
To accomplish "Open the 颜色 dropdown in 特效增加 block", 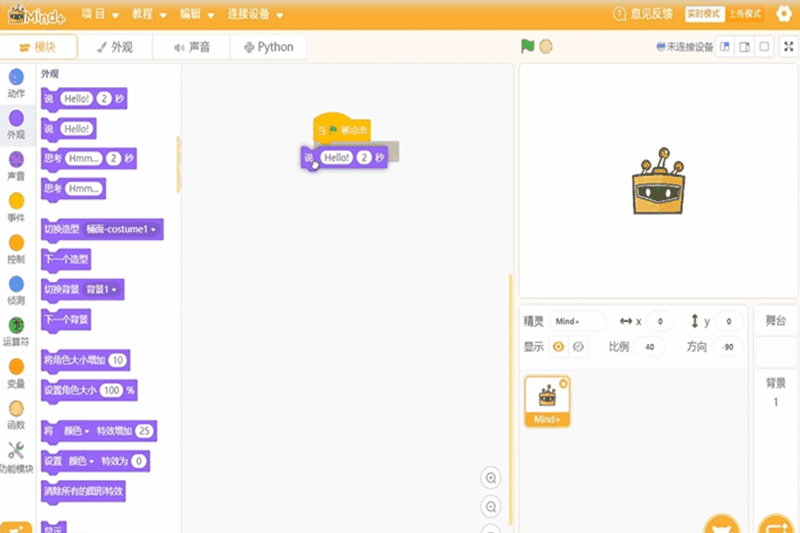I will 77,431.
